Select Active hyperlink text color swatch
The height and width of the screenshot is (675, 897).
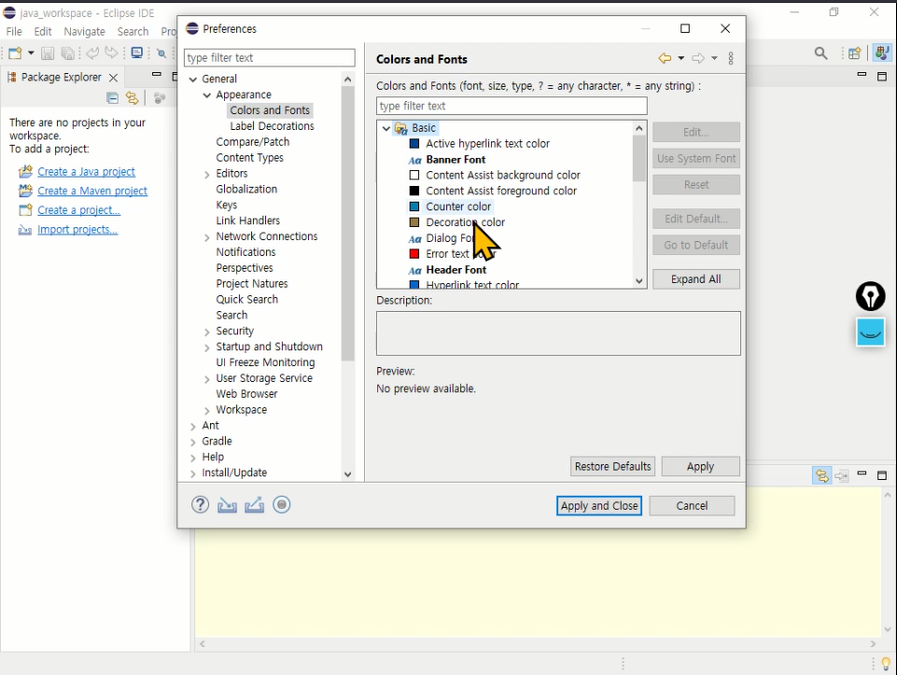pyautogui.click(x=414, y=144)
